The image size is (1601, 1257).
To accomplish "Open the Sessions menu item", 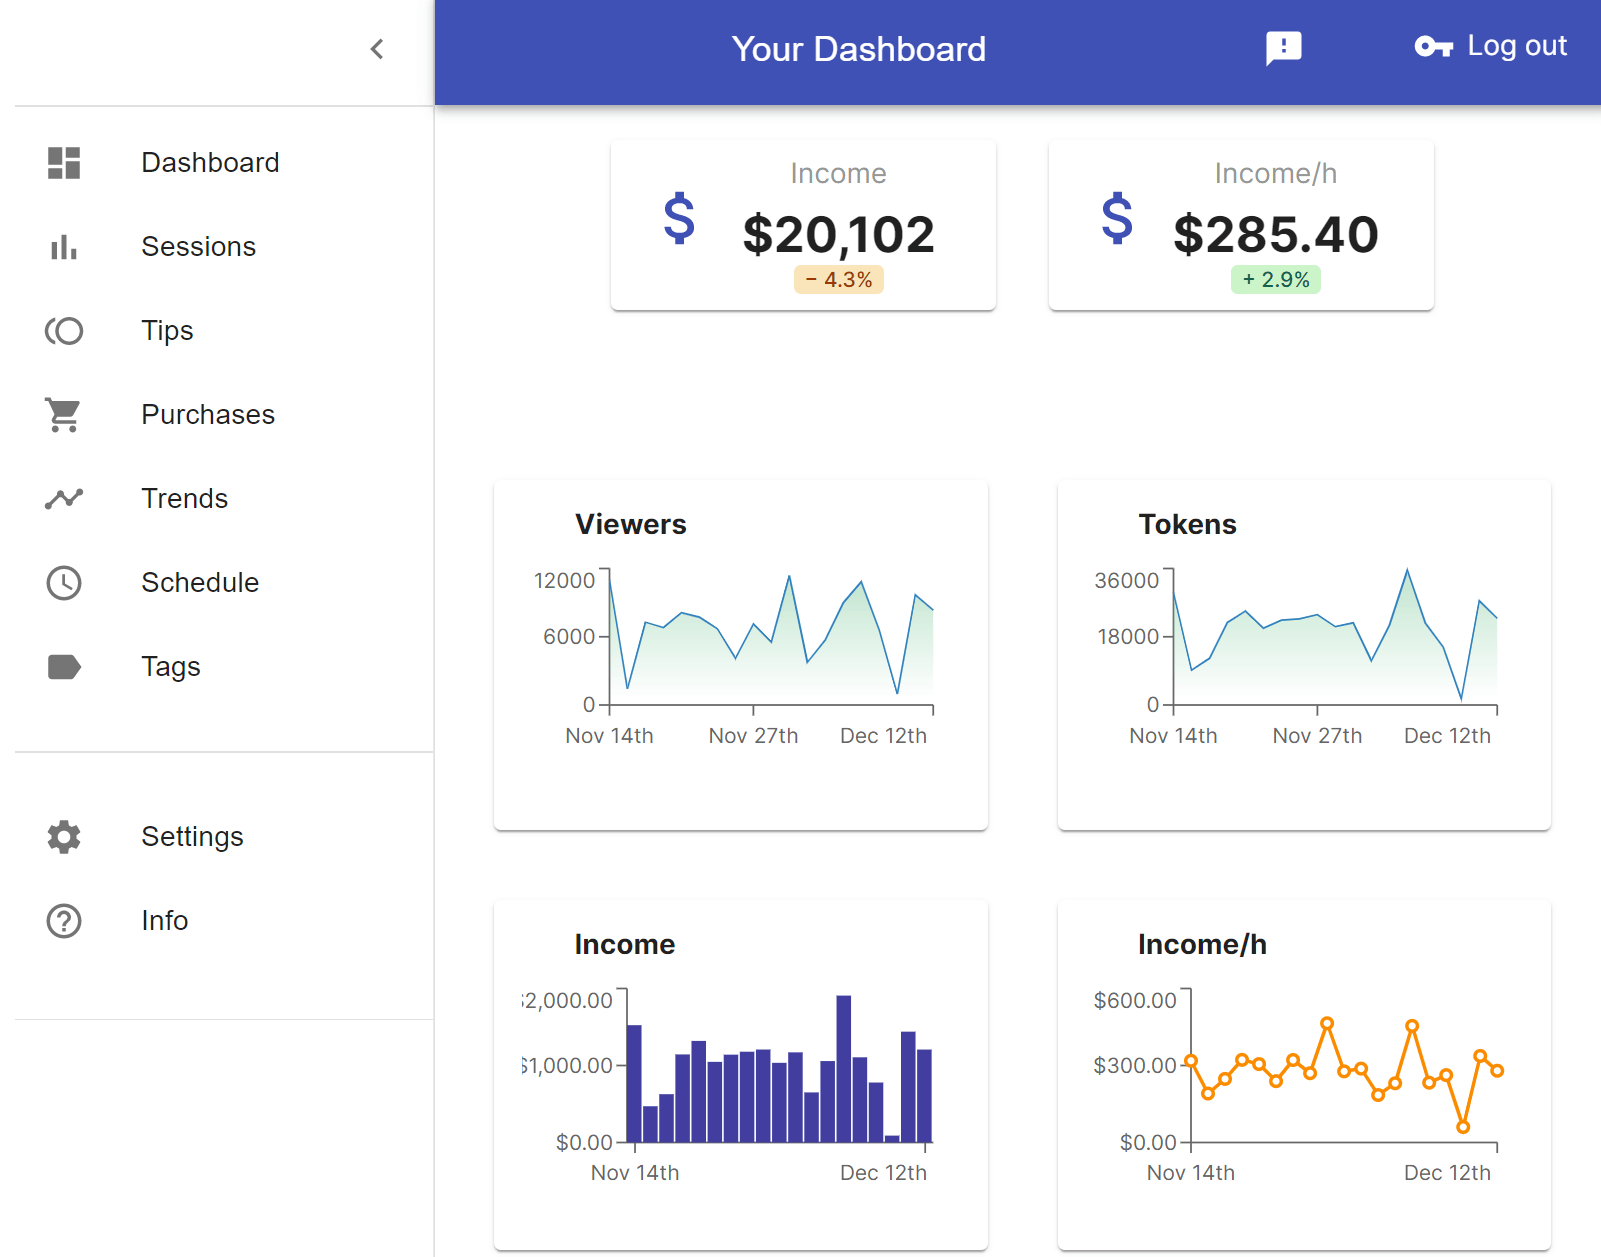I will (x=198, y=247).
